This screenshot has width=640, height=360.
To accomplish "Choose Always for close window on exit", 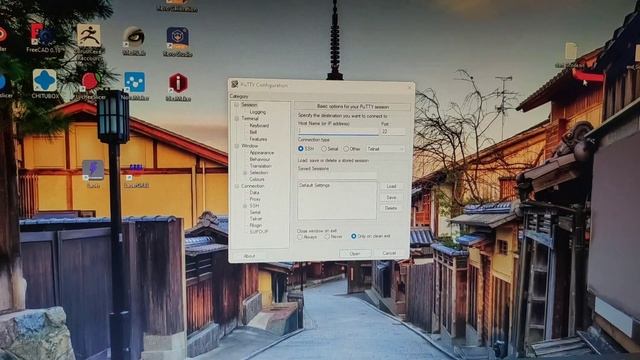I will pyautogui.click(x=300, y=237).
